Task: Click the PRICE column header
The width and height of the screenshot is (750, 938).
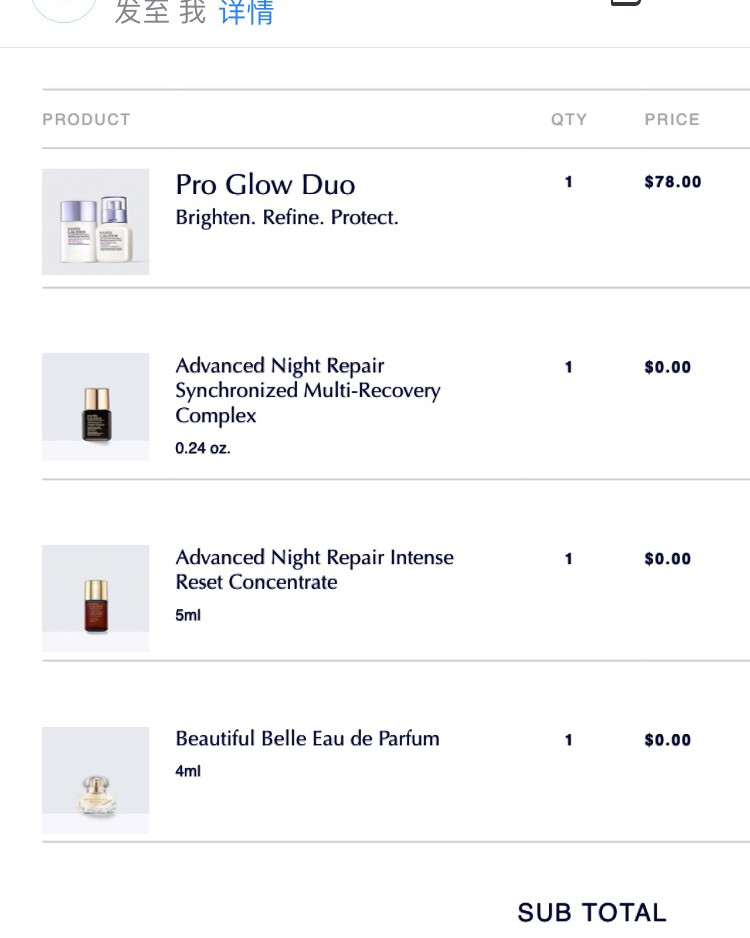Action: pos(672,120)
